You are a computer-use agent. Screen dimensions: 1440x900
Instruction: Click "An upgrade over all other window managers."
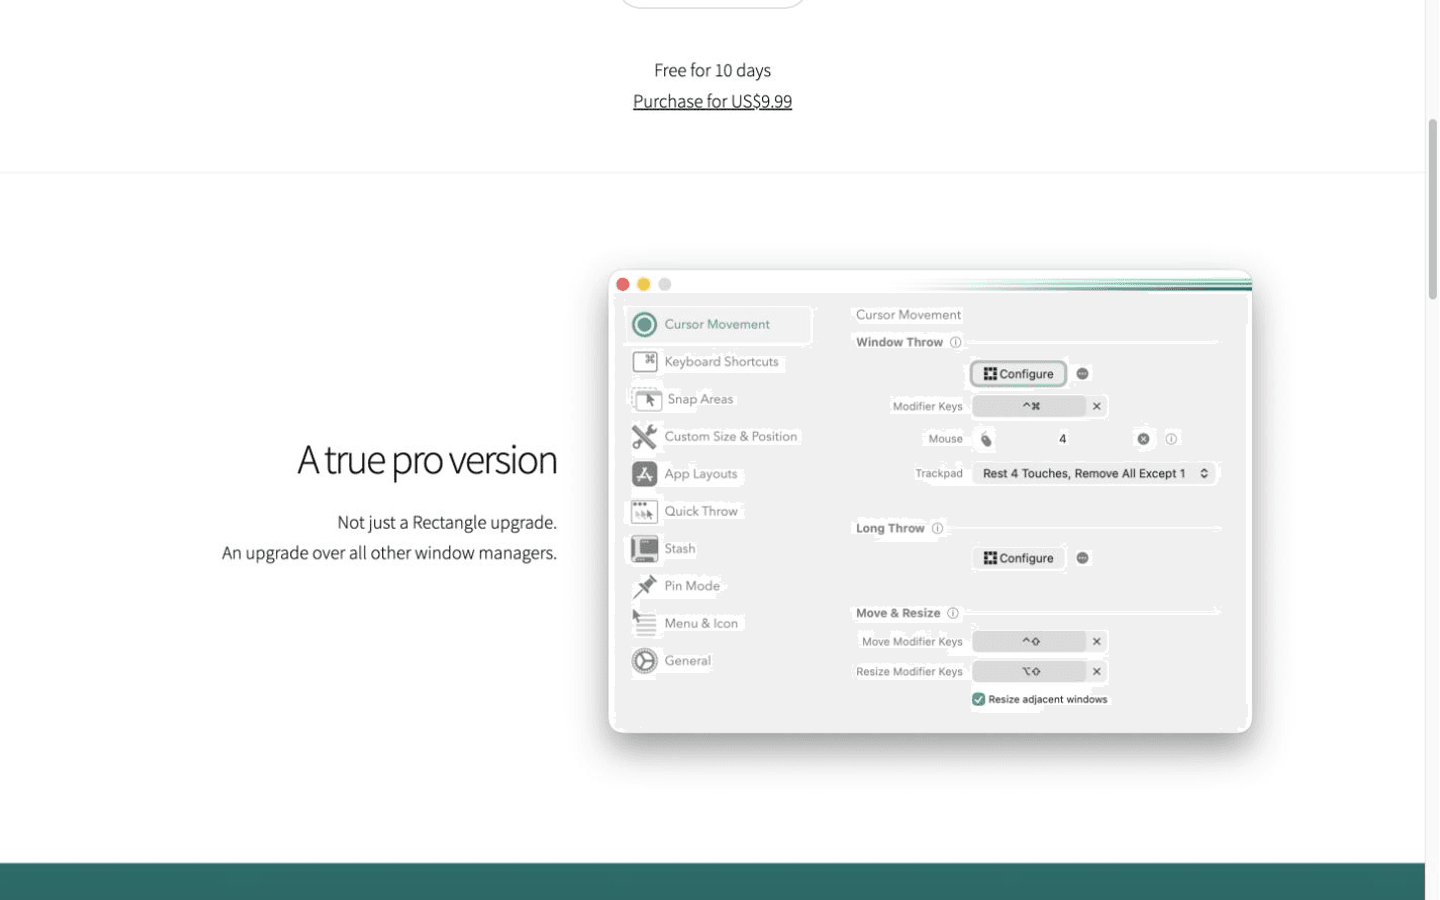point(389,553)
